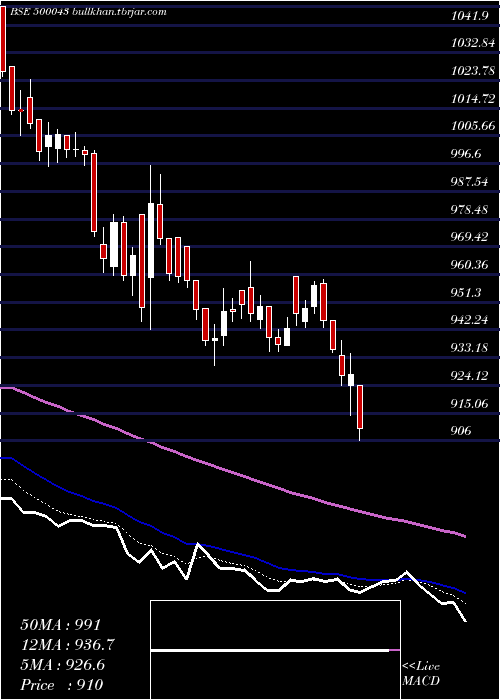Click the 1023.78 price axis label

coord(473,71)
